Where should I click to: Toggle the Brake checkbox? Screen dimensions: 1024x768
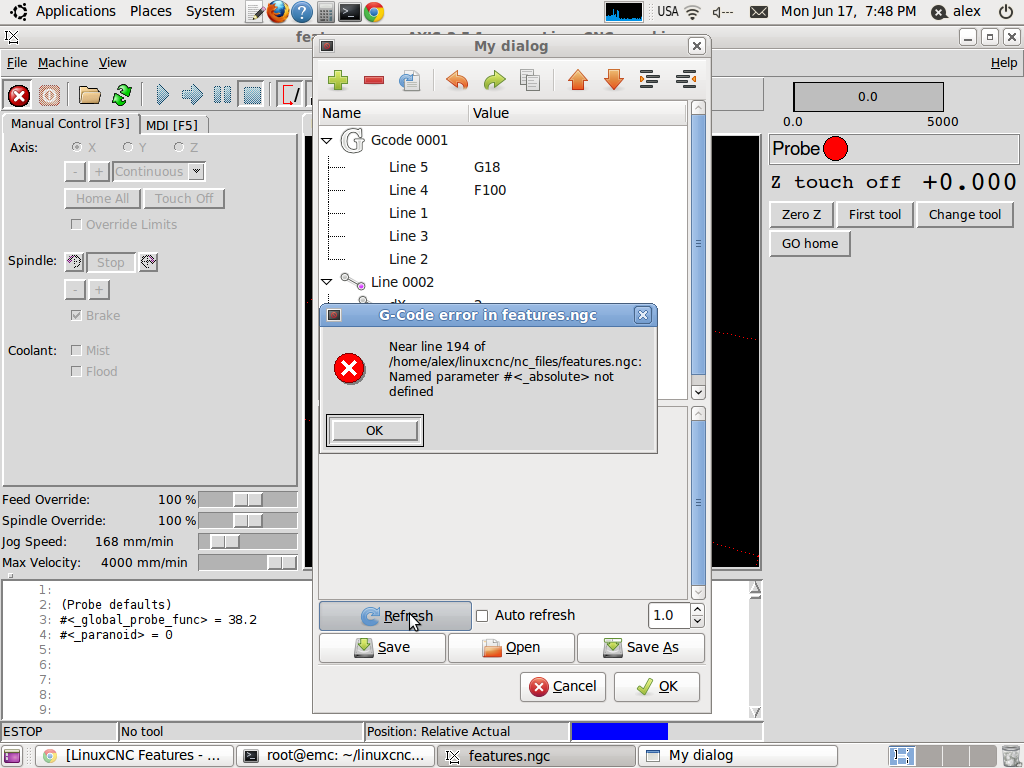point(76,315)
